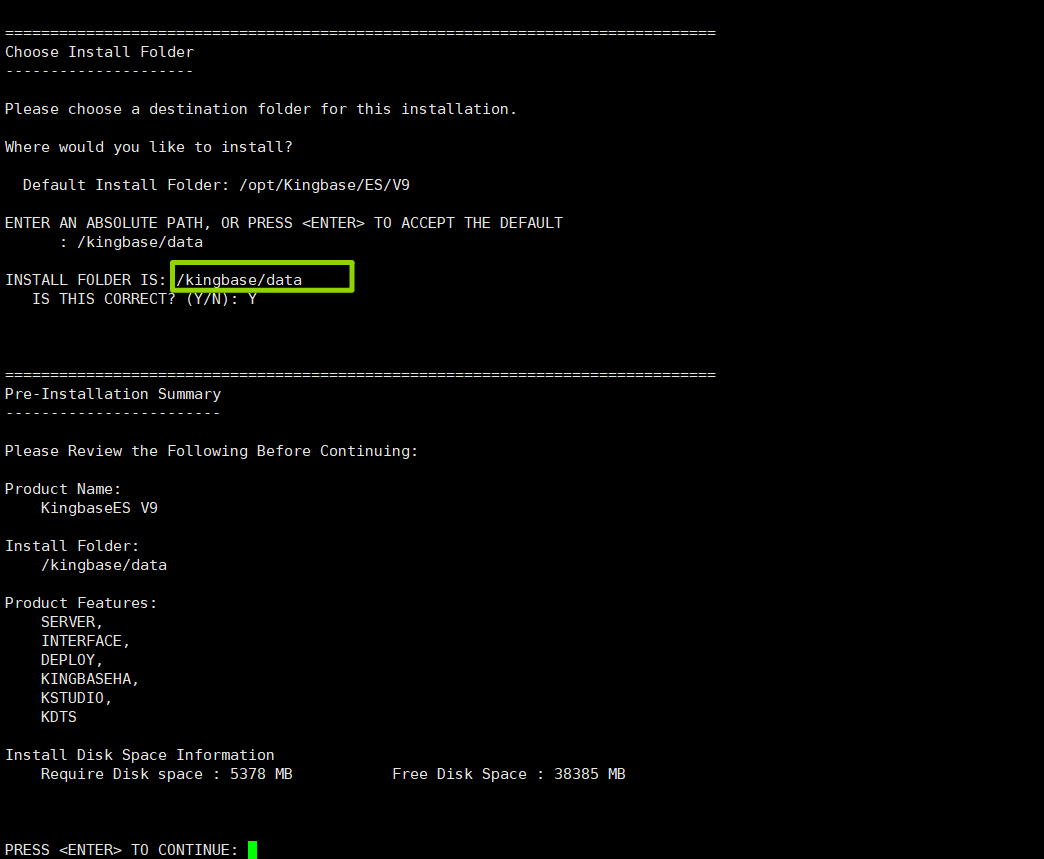Click the KINGBASEHA feature entry

click(90, 679)
